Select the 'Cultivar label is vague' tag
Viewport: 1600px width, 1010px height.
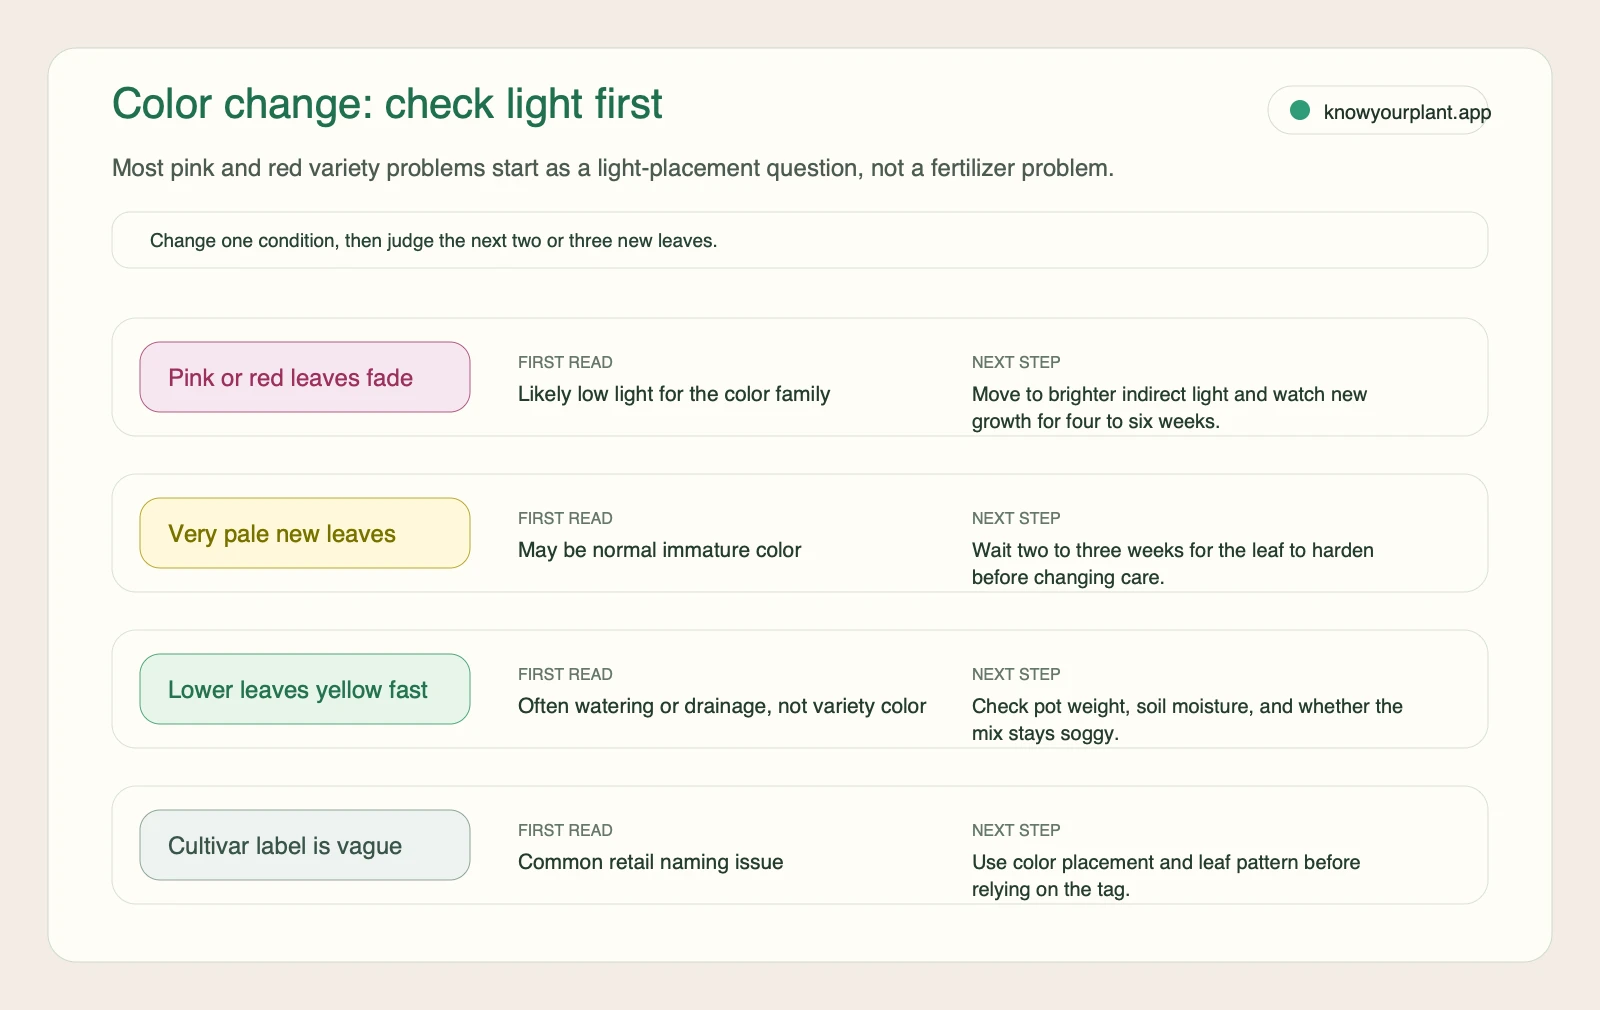[x=305, y=845]
